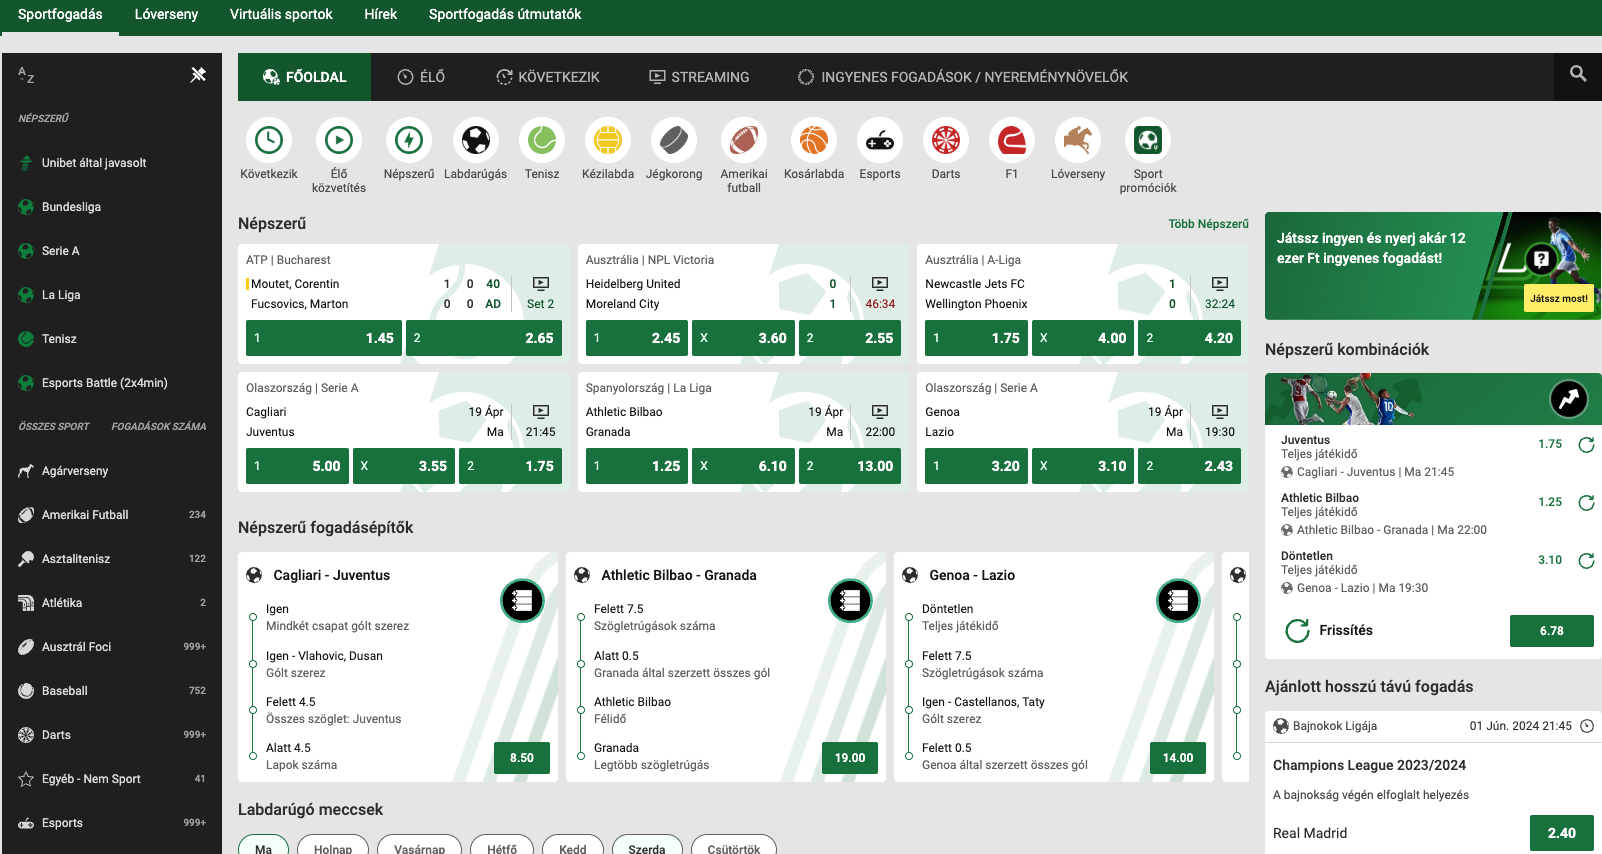Open the Sport promóciók icon

point(1148,141)
